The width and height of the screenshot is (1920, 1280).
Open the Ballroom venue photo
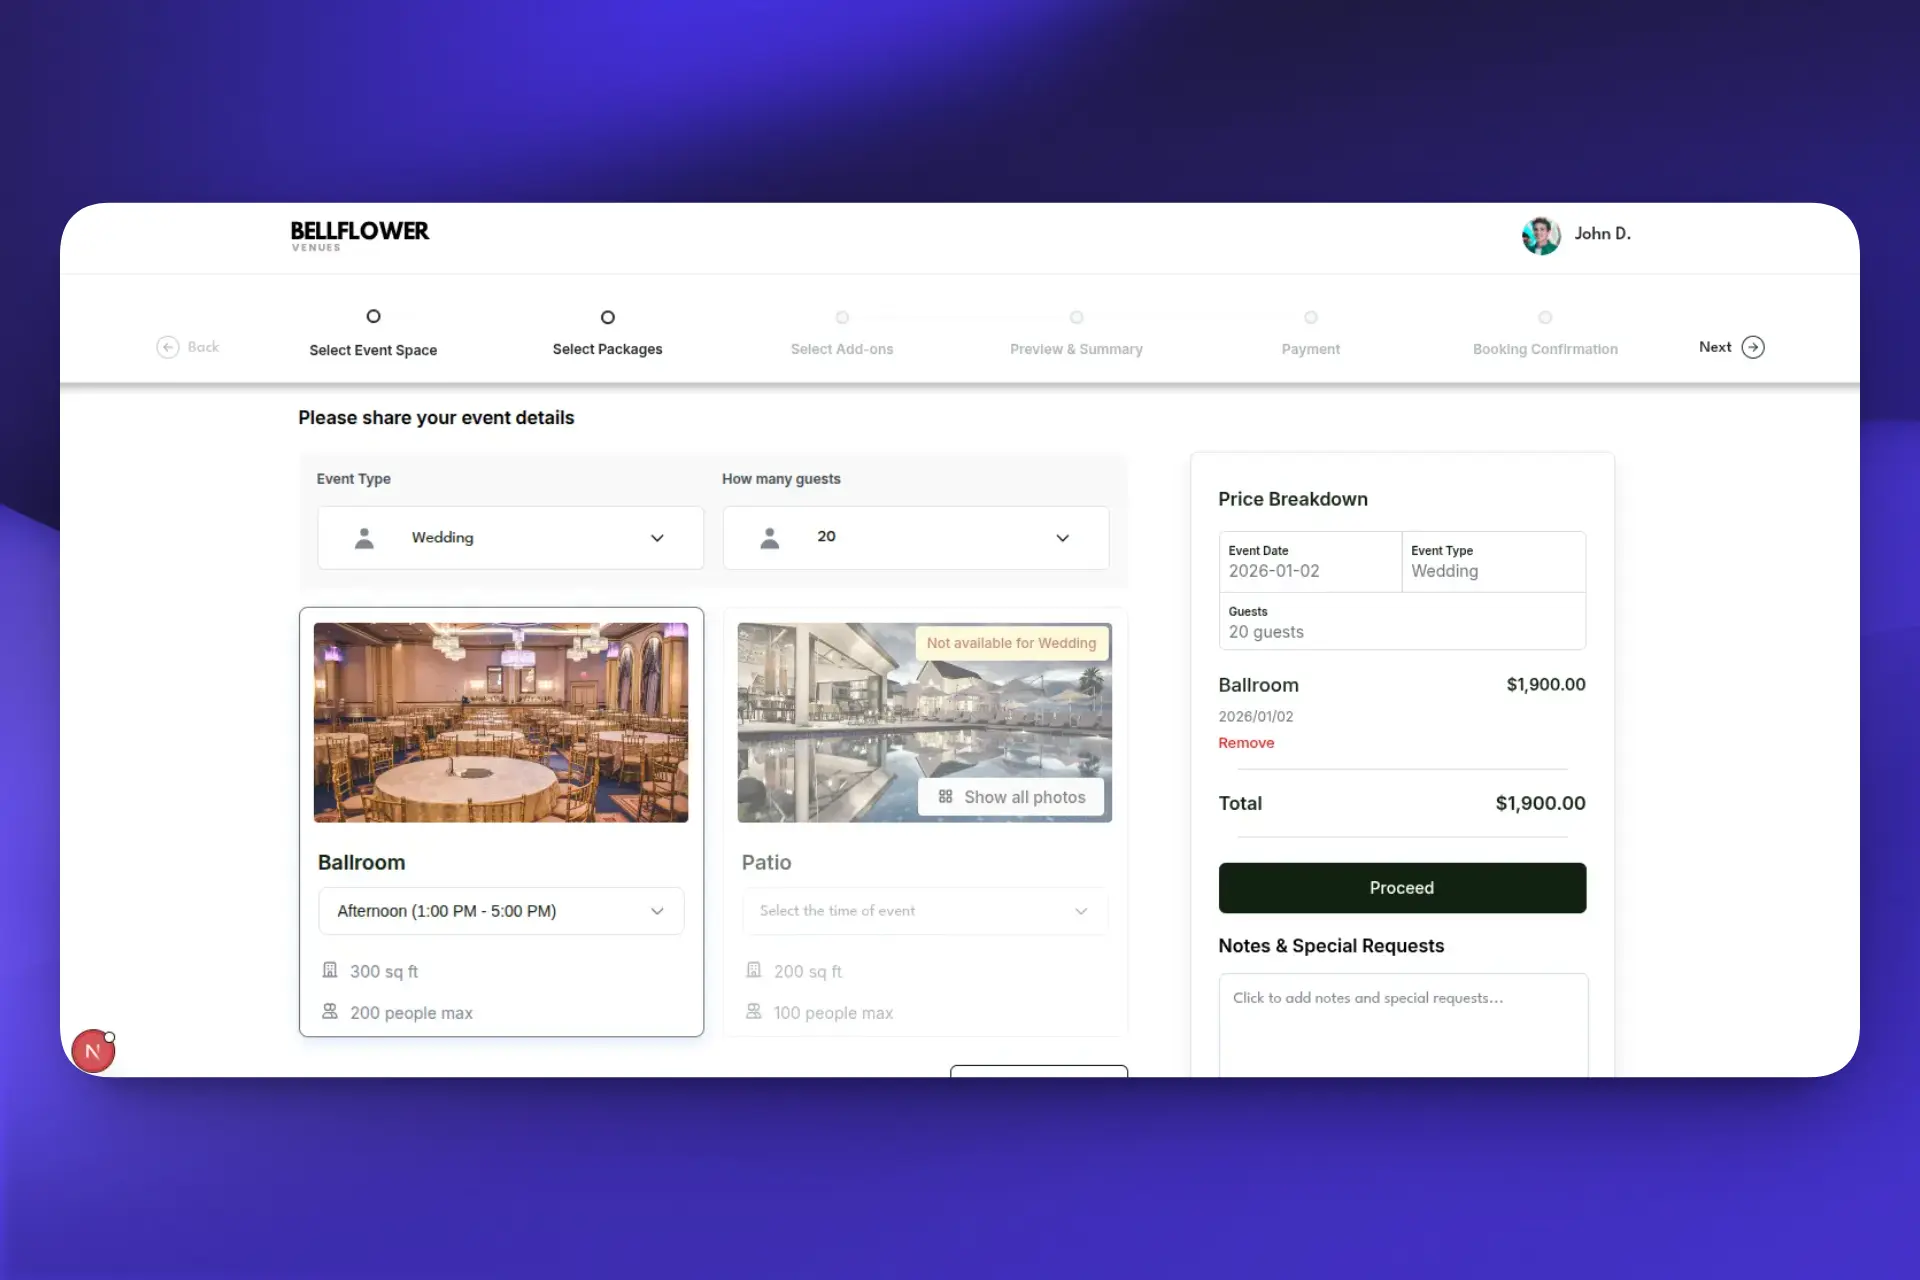tap(501, 723)
